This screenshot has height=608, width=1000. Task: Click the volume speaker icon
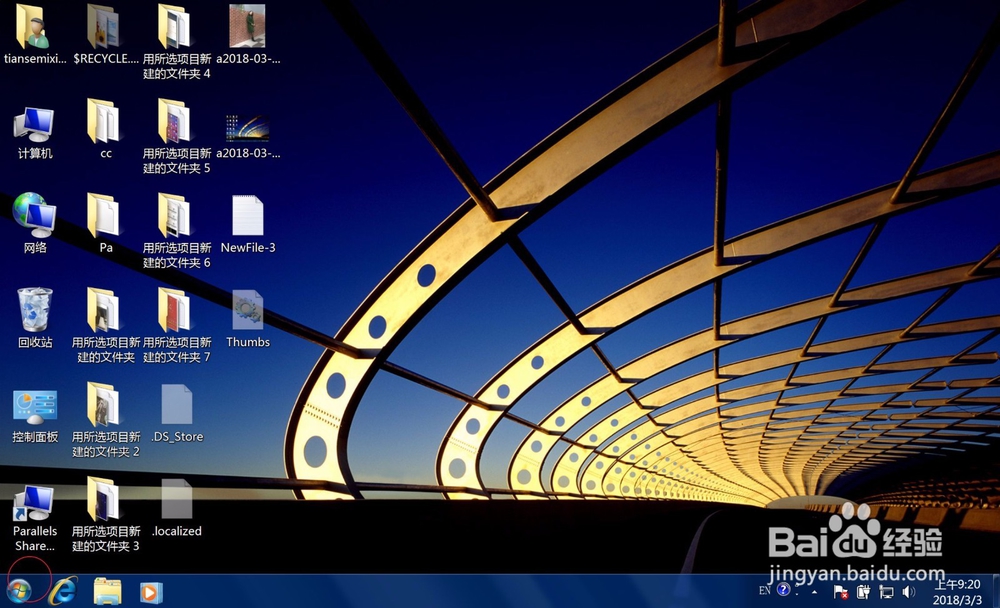[x=908, y=592]
